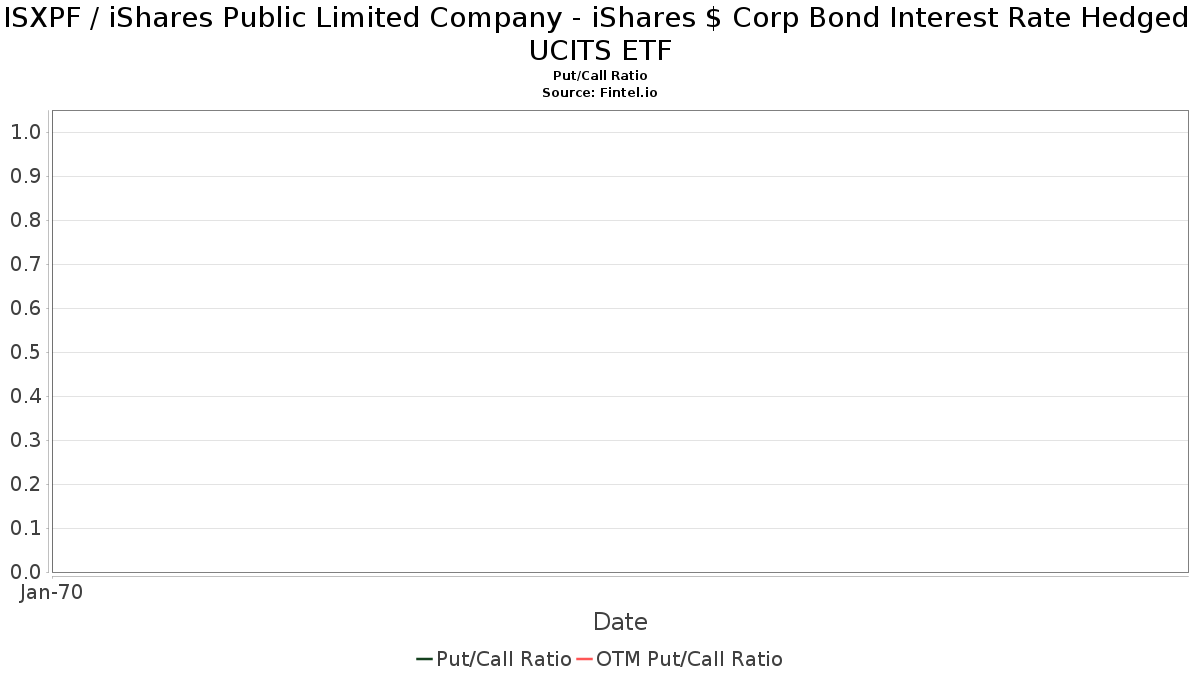Click the 0.9 y-axis label

tap(25, 176)
